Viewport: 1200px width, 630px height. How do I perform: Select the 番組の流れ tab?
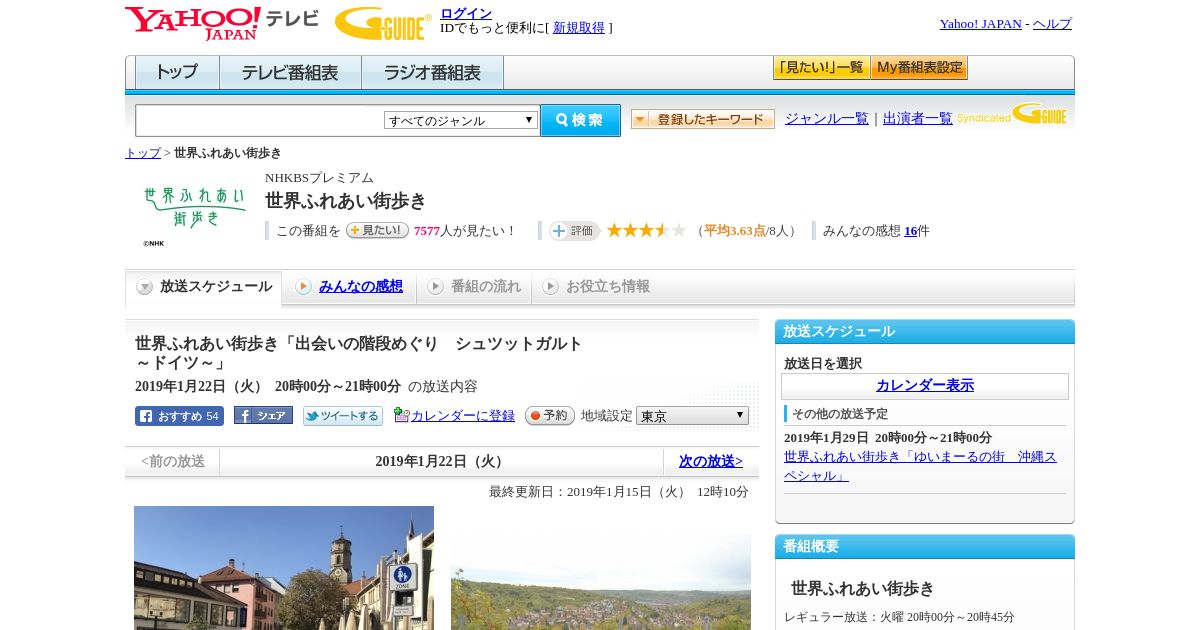point(474,287)
